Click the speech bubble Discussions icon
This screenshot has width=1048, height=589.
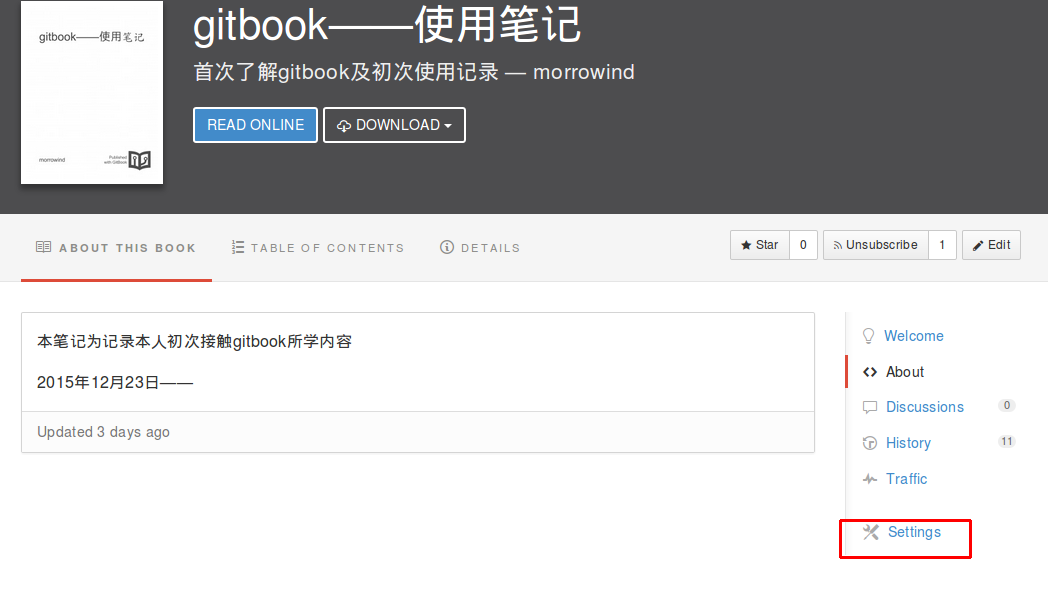click(x=869, y=408)
